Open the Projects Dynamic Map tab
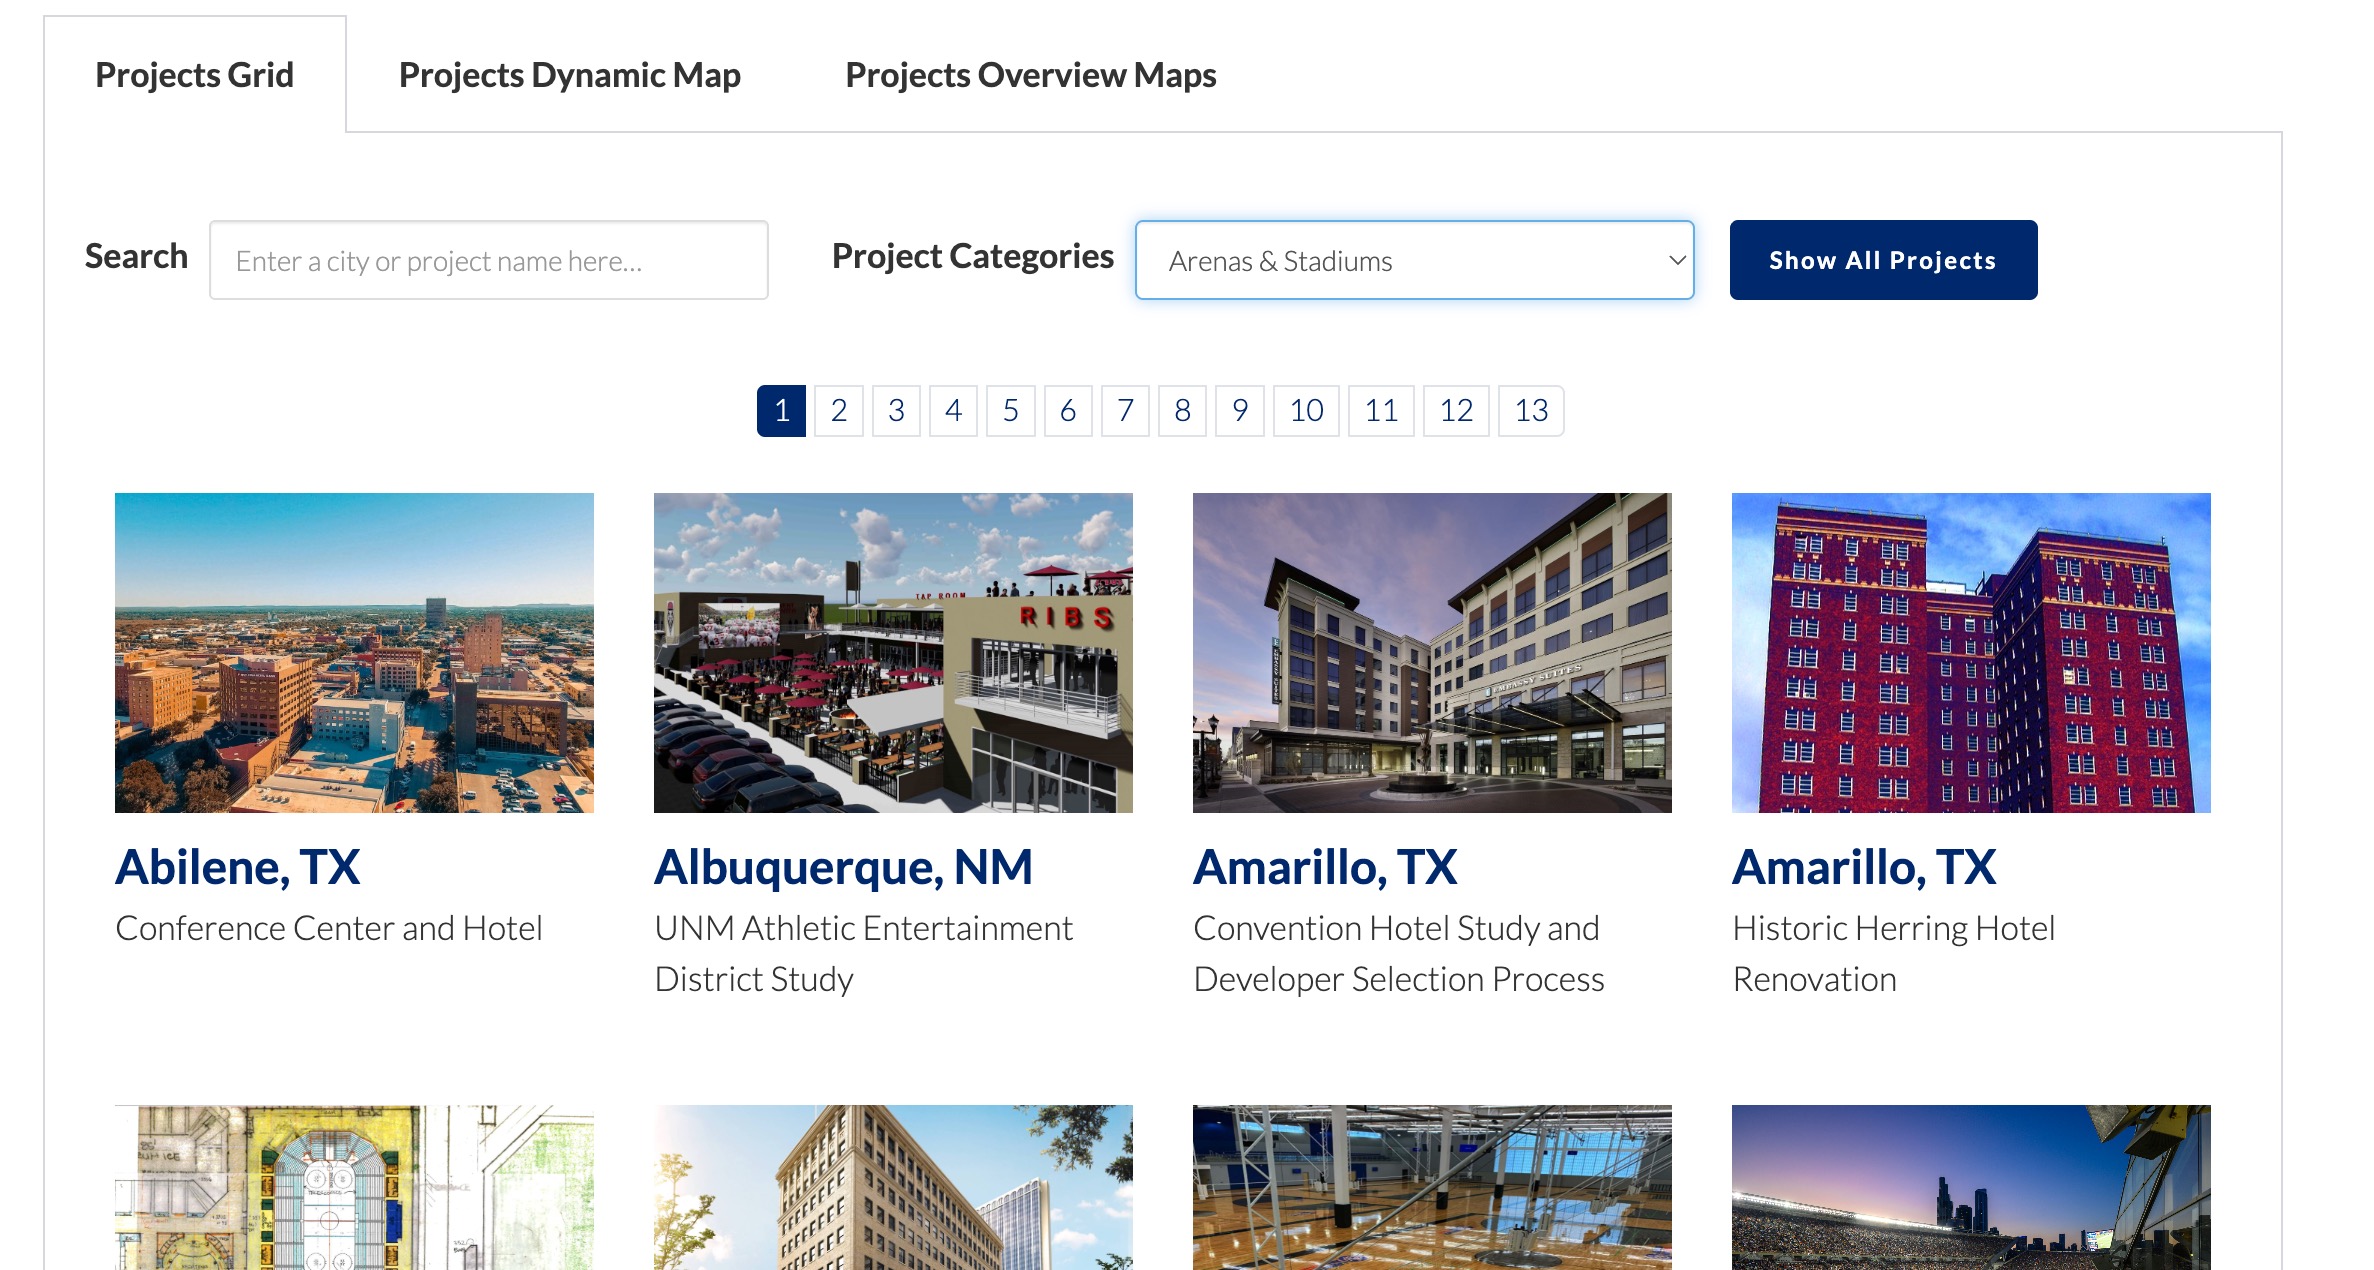 pyautogui.click(x=569, y=75)
